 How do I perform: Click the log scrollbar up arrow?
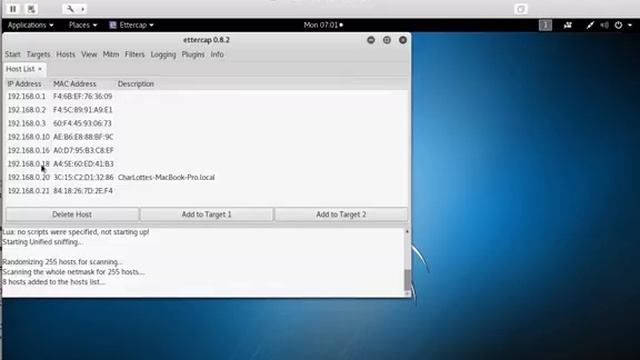point(407,231)
